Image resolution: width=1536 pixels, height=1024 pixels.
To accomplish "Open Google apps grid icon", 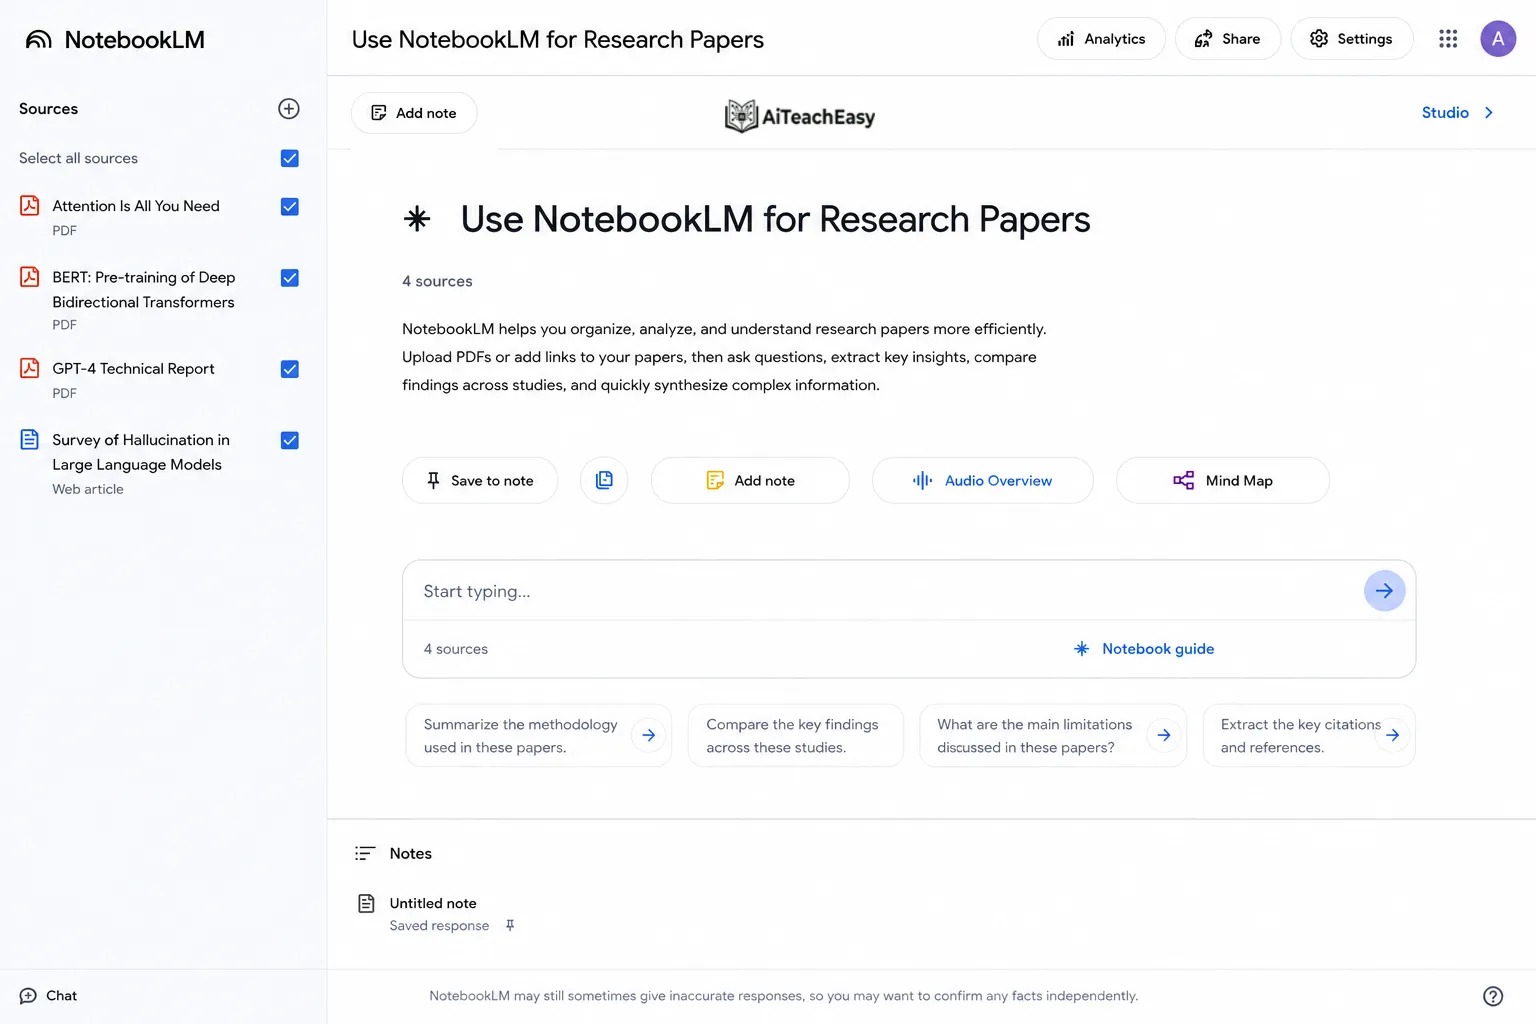I will pos(1448,39).
